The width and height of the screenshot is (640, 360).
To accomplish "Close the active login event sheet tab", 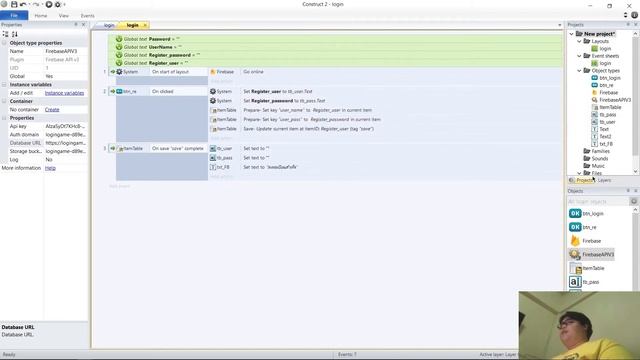I will (x=145, y=25).
